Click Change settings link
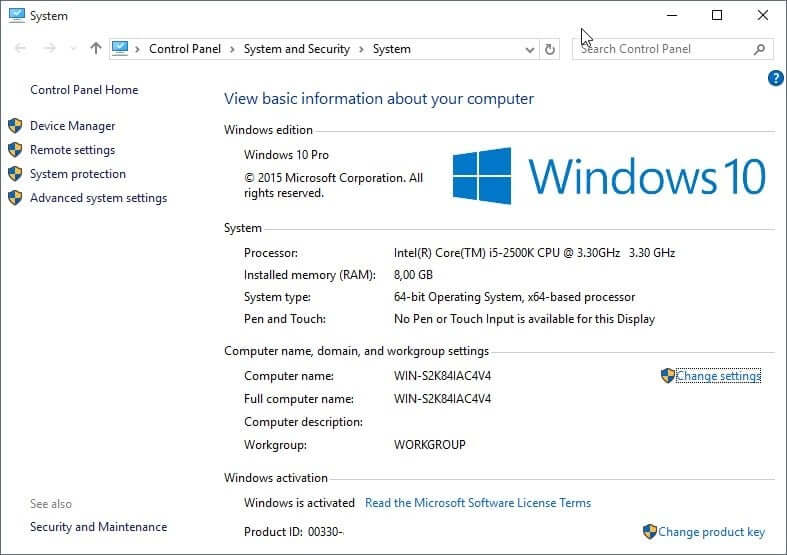Viewport: 787px width, 555px height. 718,376
